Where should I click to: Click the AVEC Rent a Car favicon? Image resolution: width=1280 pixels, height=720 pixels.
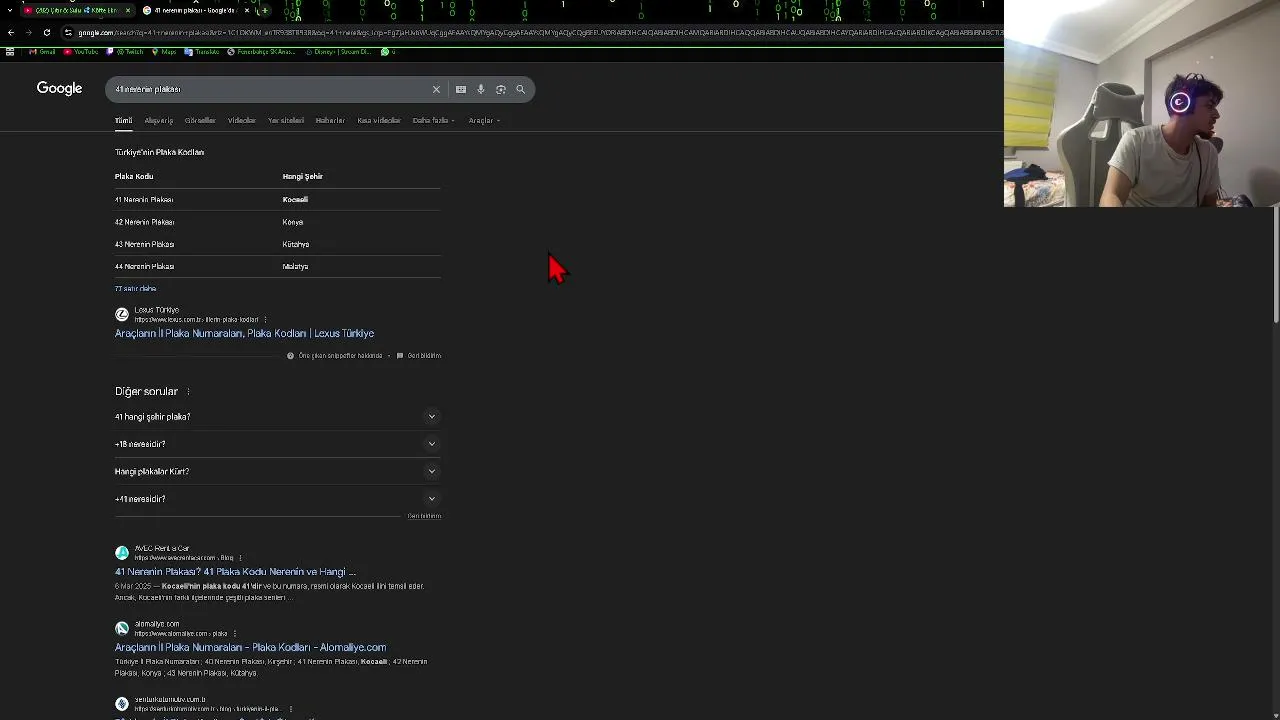122,553
